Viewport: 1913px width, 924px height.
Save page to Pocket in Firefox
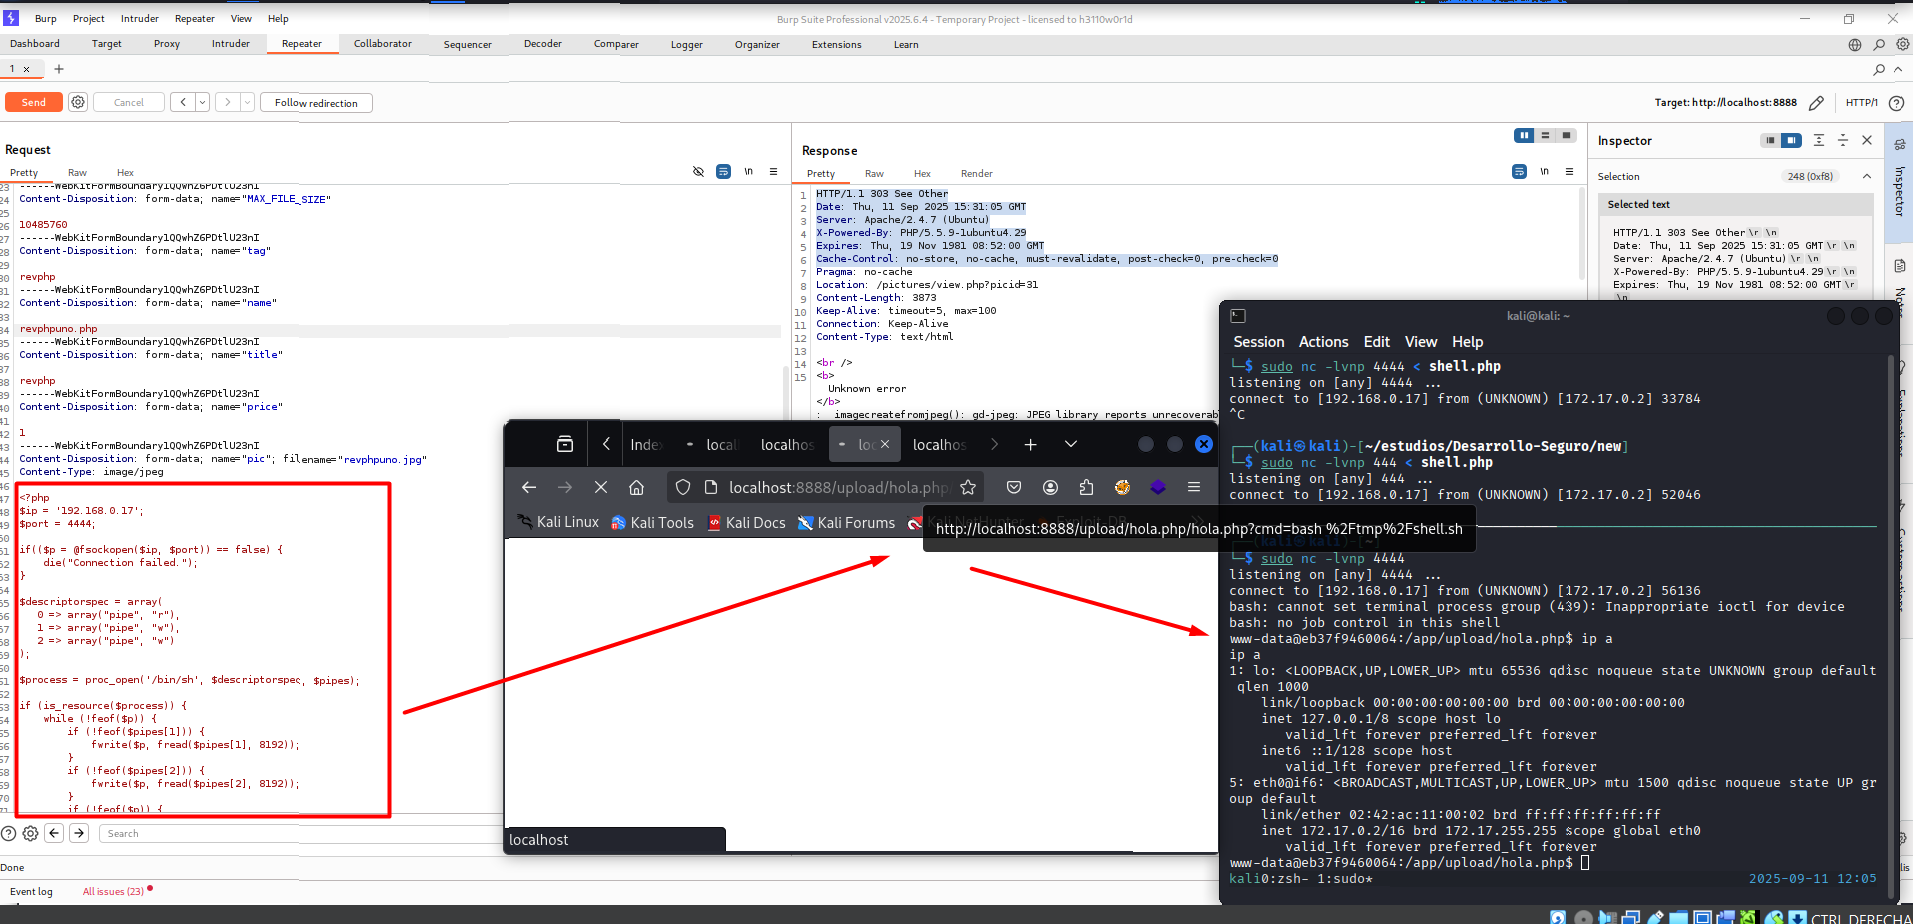[x=1014, y=487]
